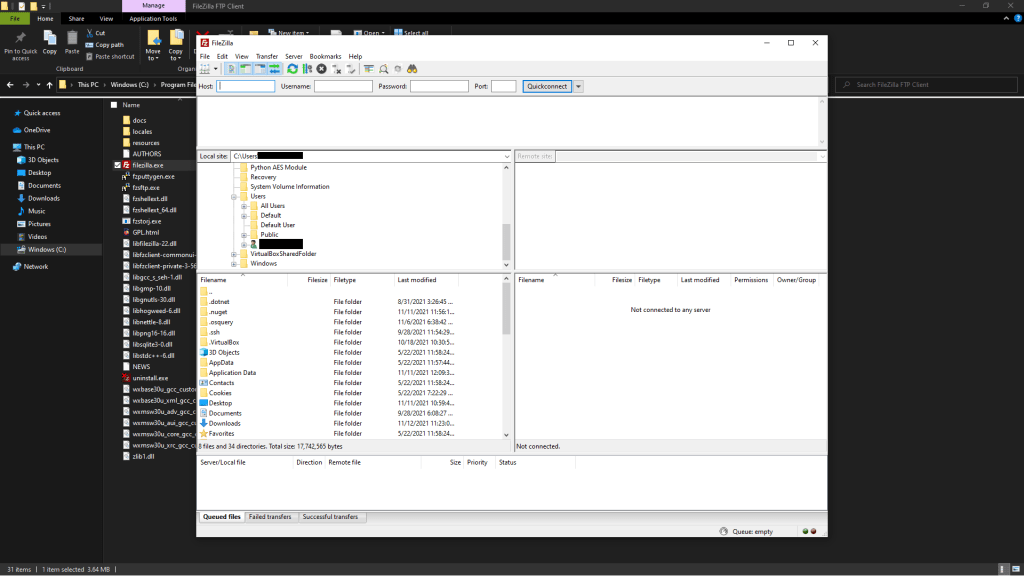Viewport: 1024px width, 576px height.
Task: Click the directory comparison magnifier icon
Action: click(384, 69)
